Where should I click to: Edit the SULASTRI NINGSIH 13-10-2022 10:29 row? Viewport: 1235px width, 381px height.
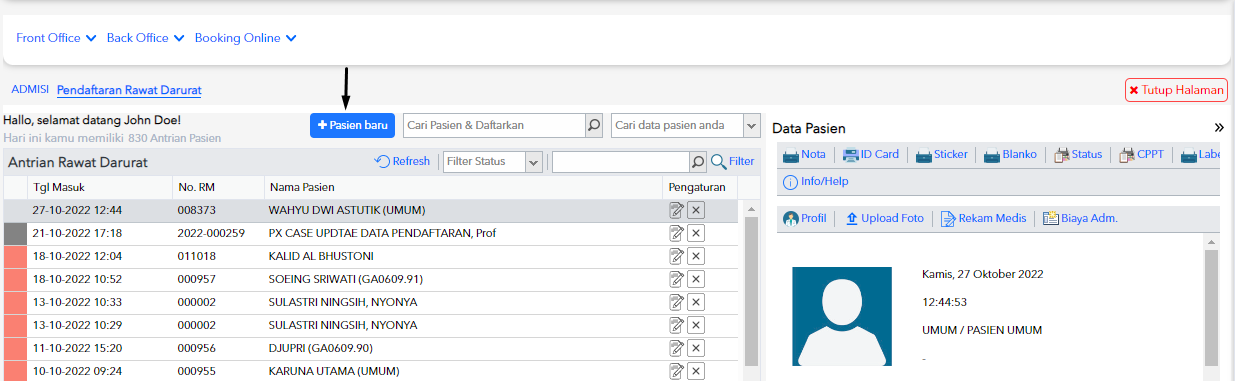coord(677,325)
